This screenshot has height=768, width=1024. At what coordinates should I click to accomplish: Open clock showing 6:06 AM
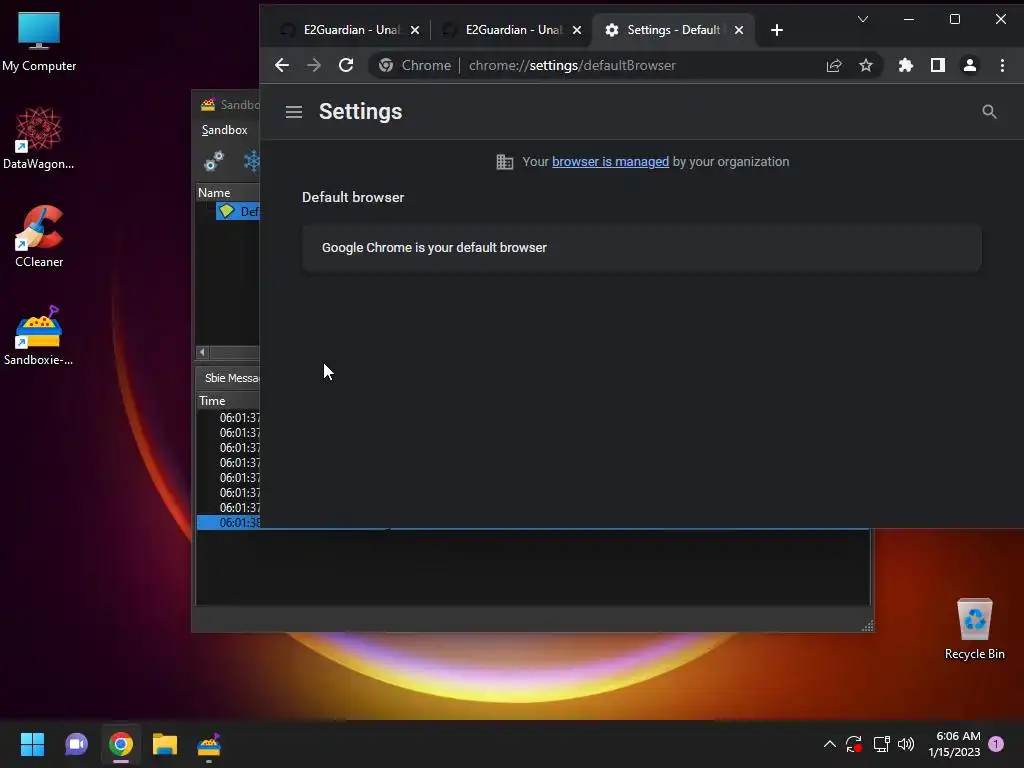click(x=954, y=744)
